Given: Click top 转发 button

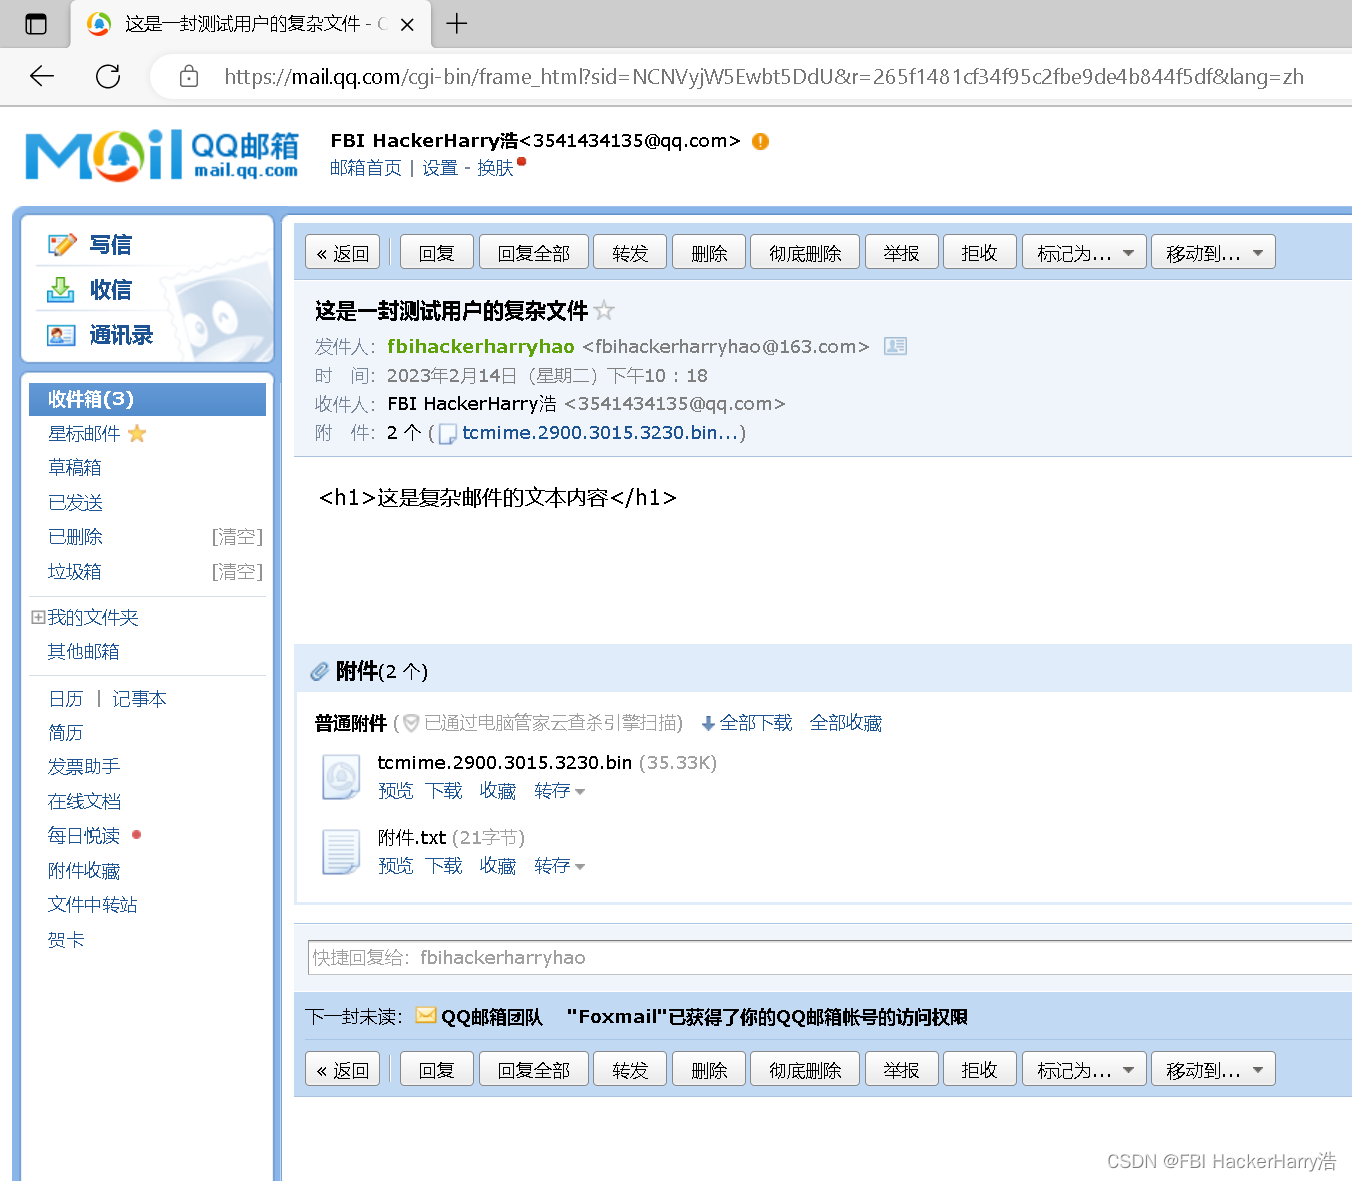Looking at the screenshot, I should [630, 252].
